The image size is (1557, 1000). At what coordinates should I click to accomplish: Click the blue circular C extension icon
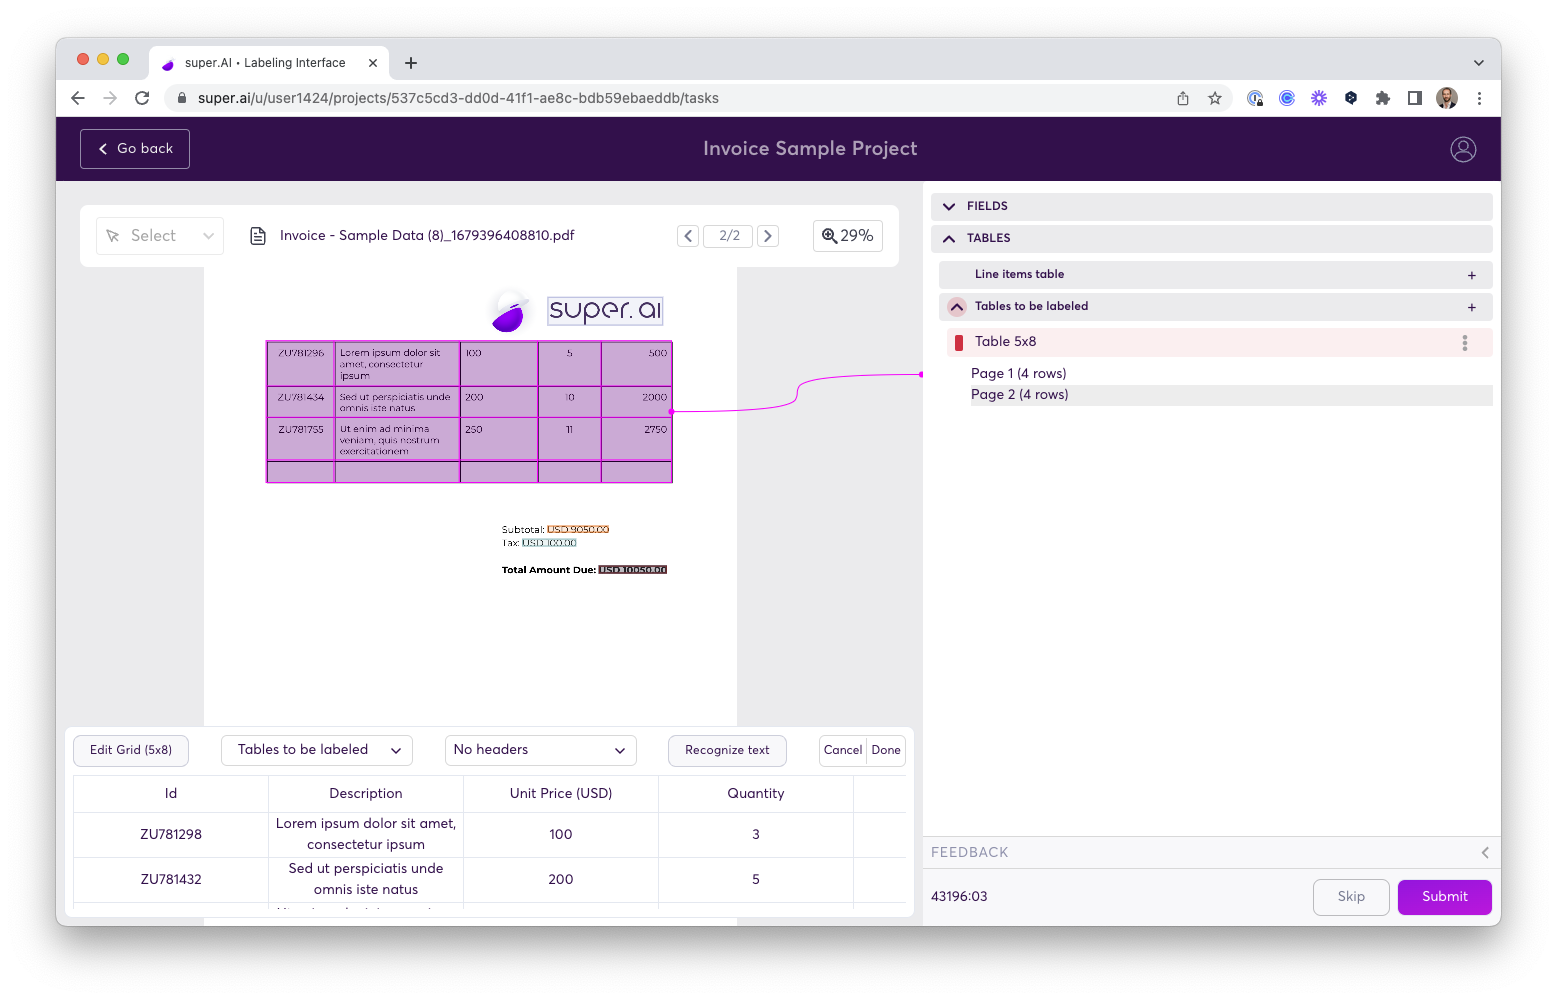1287,98
